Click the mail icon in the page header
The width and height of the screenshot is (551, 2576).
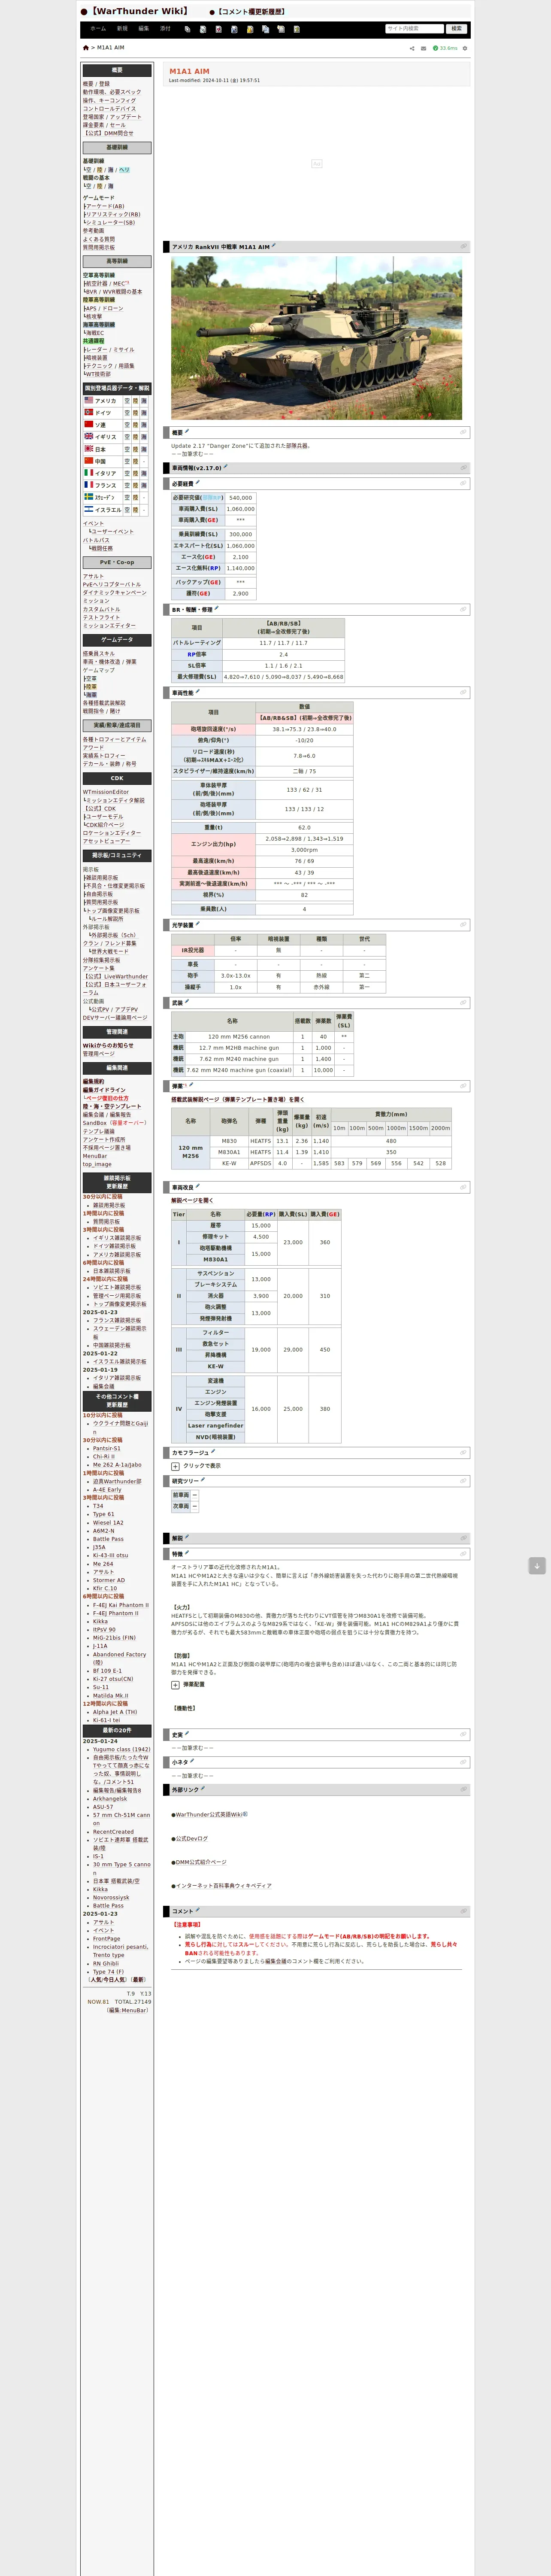pyautogui.click(x=423, y=48)
